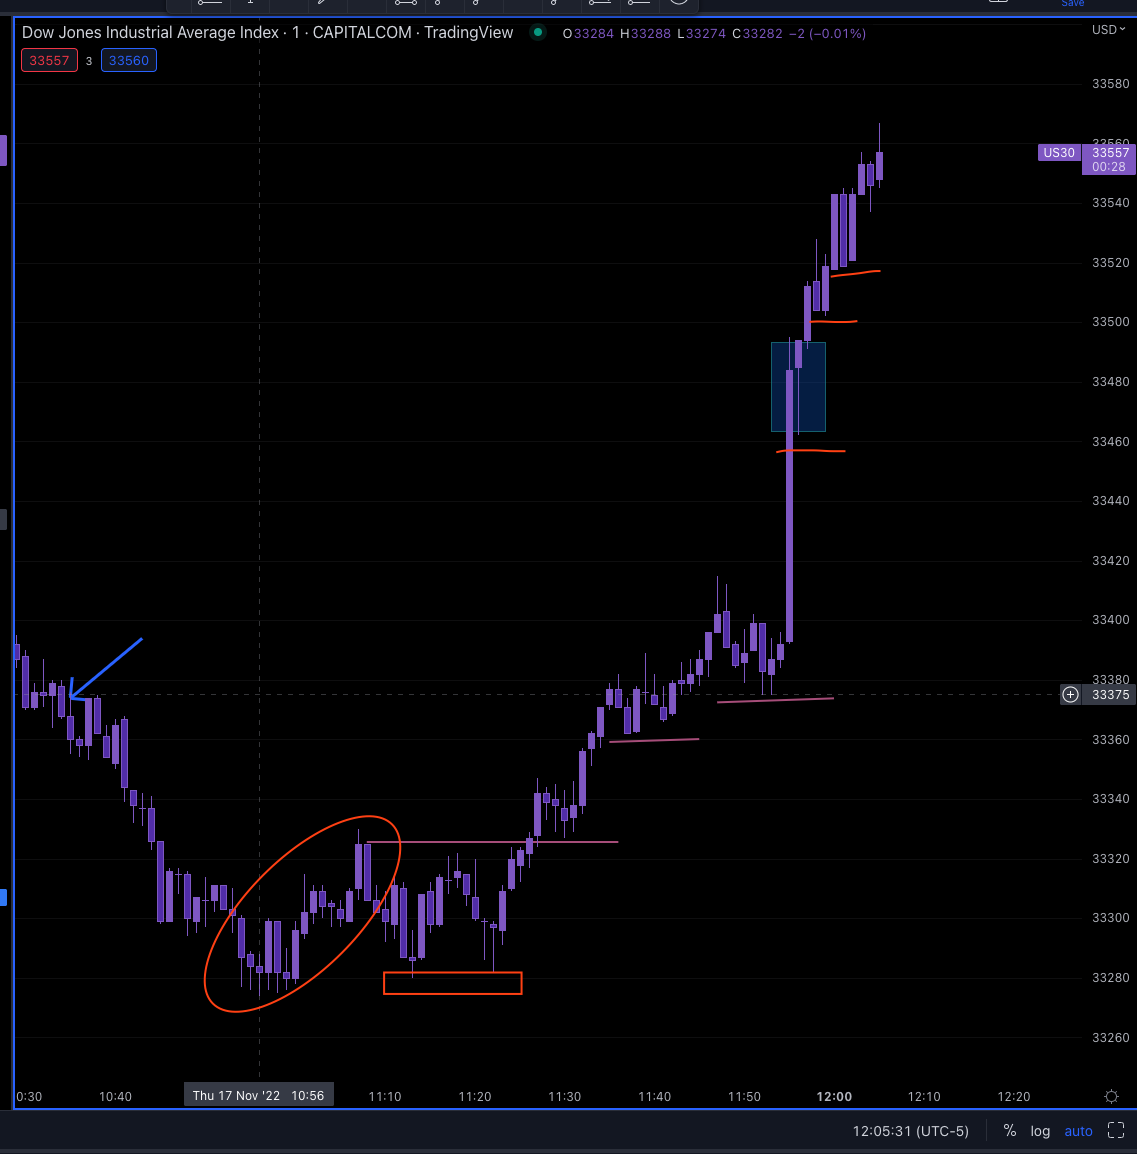The width and height of the screenshot is (1137, 1154).
Task: Click the Save link at the top right
Action: click(x=1072, y=4)
